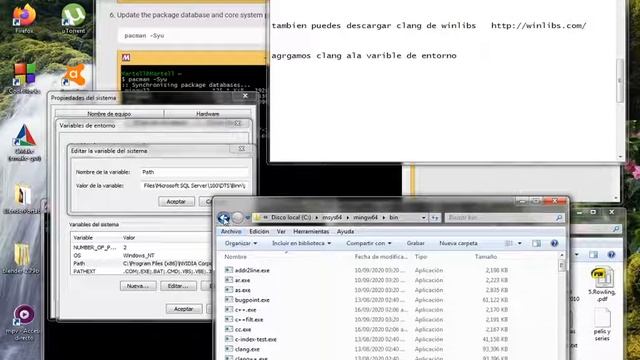Viewport: 640px width, 360px height.
Task: Click the Nueva... system variable button
Action: pyautogui.click(x=138, y=286)
